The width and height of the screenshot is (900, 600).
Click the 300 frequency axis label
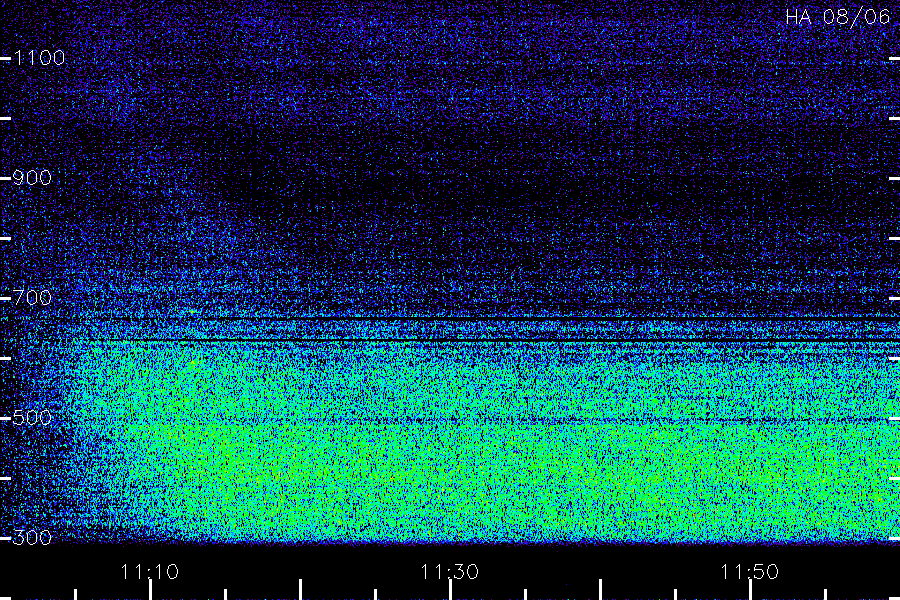(32, 538)
